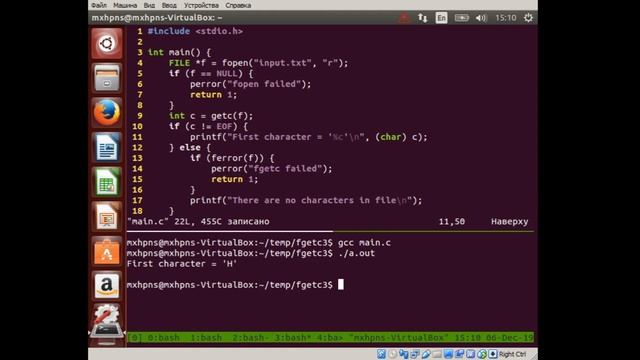Screen dimensions: 640x360
Task: Open LibreOffice Calc from the launcher
Action: (107, 182)
